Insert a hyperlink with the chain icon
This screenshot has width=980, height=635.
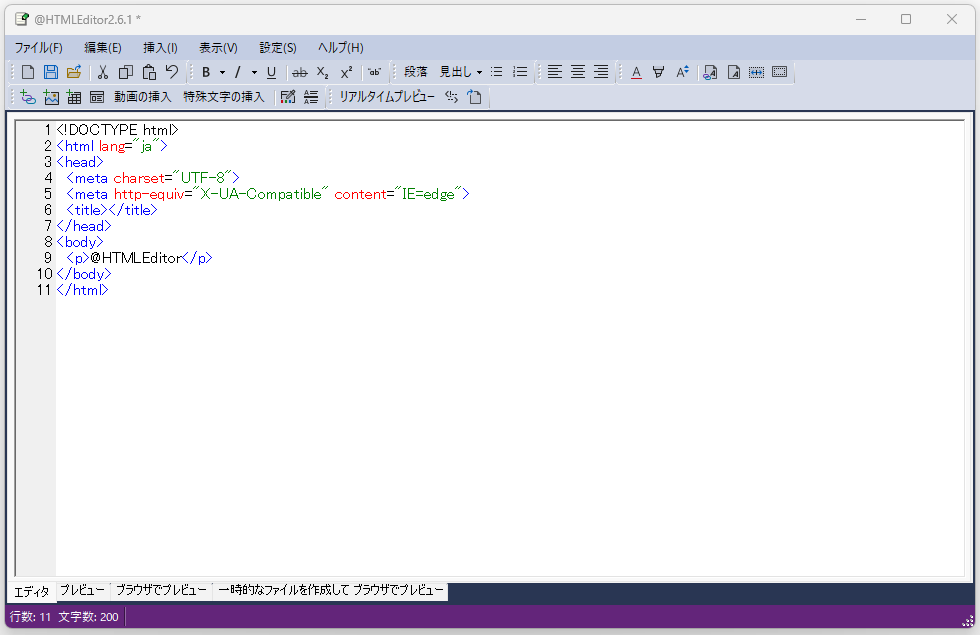pos(28,97)
